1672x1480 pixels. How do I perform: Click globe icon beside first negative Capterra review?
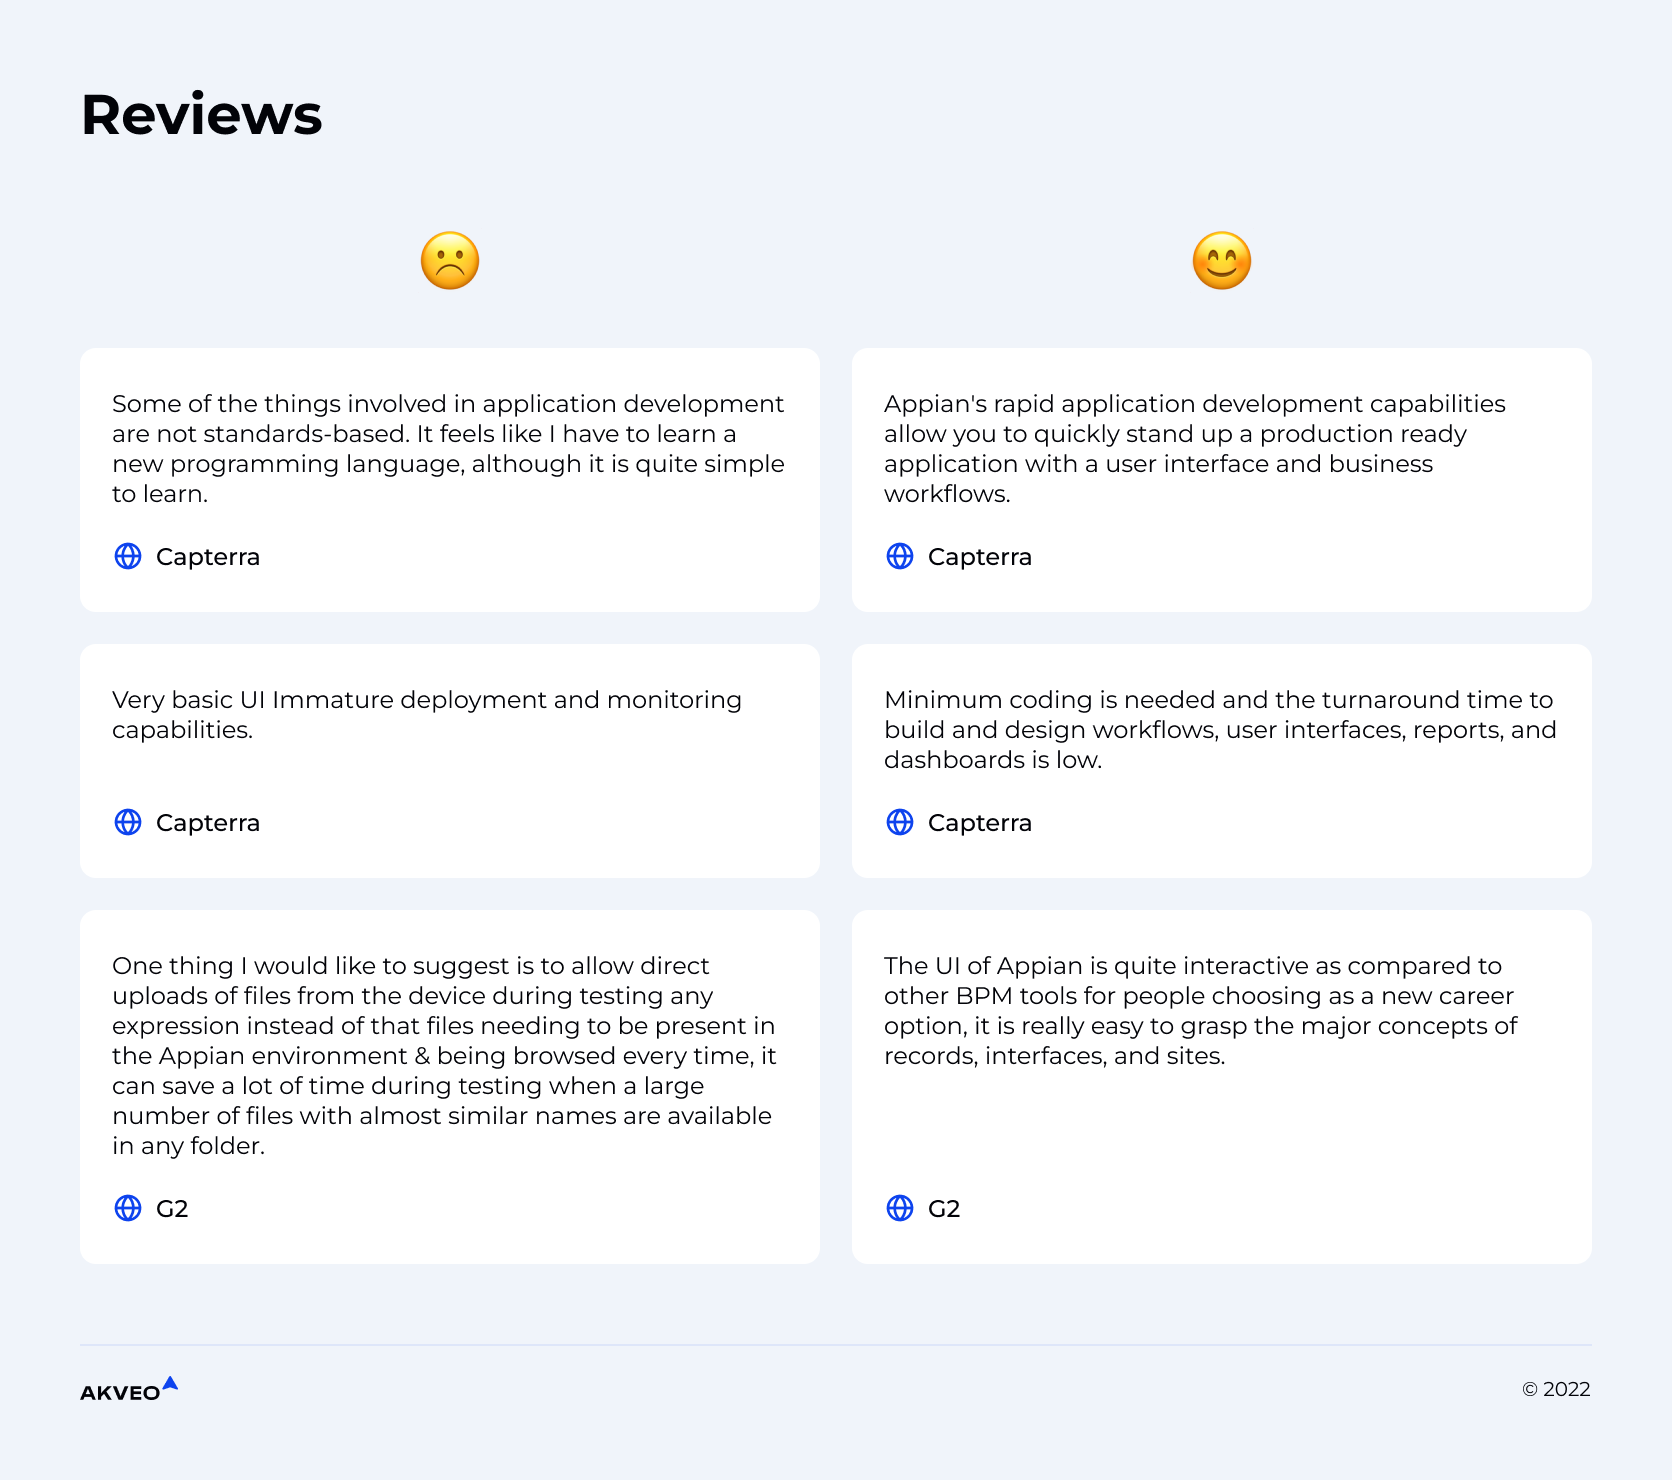click(128, 556)
